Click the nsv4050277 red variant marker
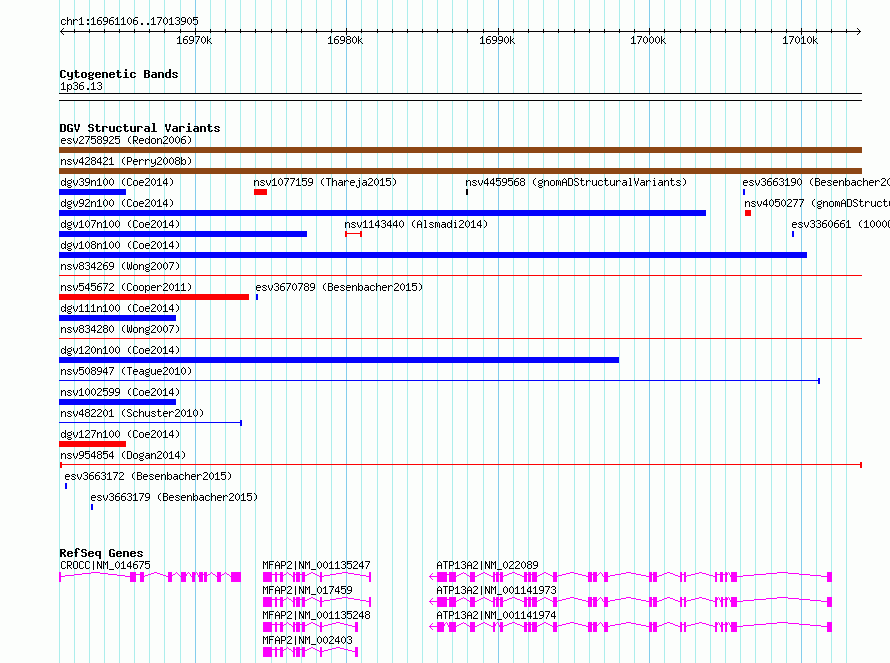The width and height of the screenshot is (890, 663). click(748, 213)
